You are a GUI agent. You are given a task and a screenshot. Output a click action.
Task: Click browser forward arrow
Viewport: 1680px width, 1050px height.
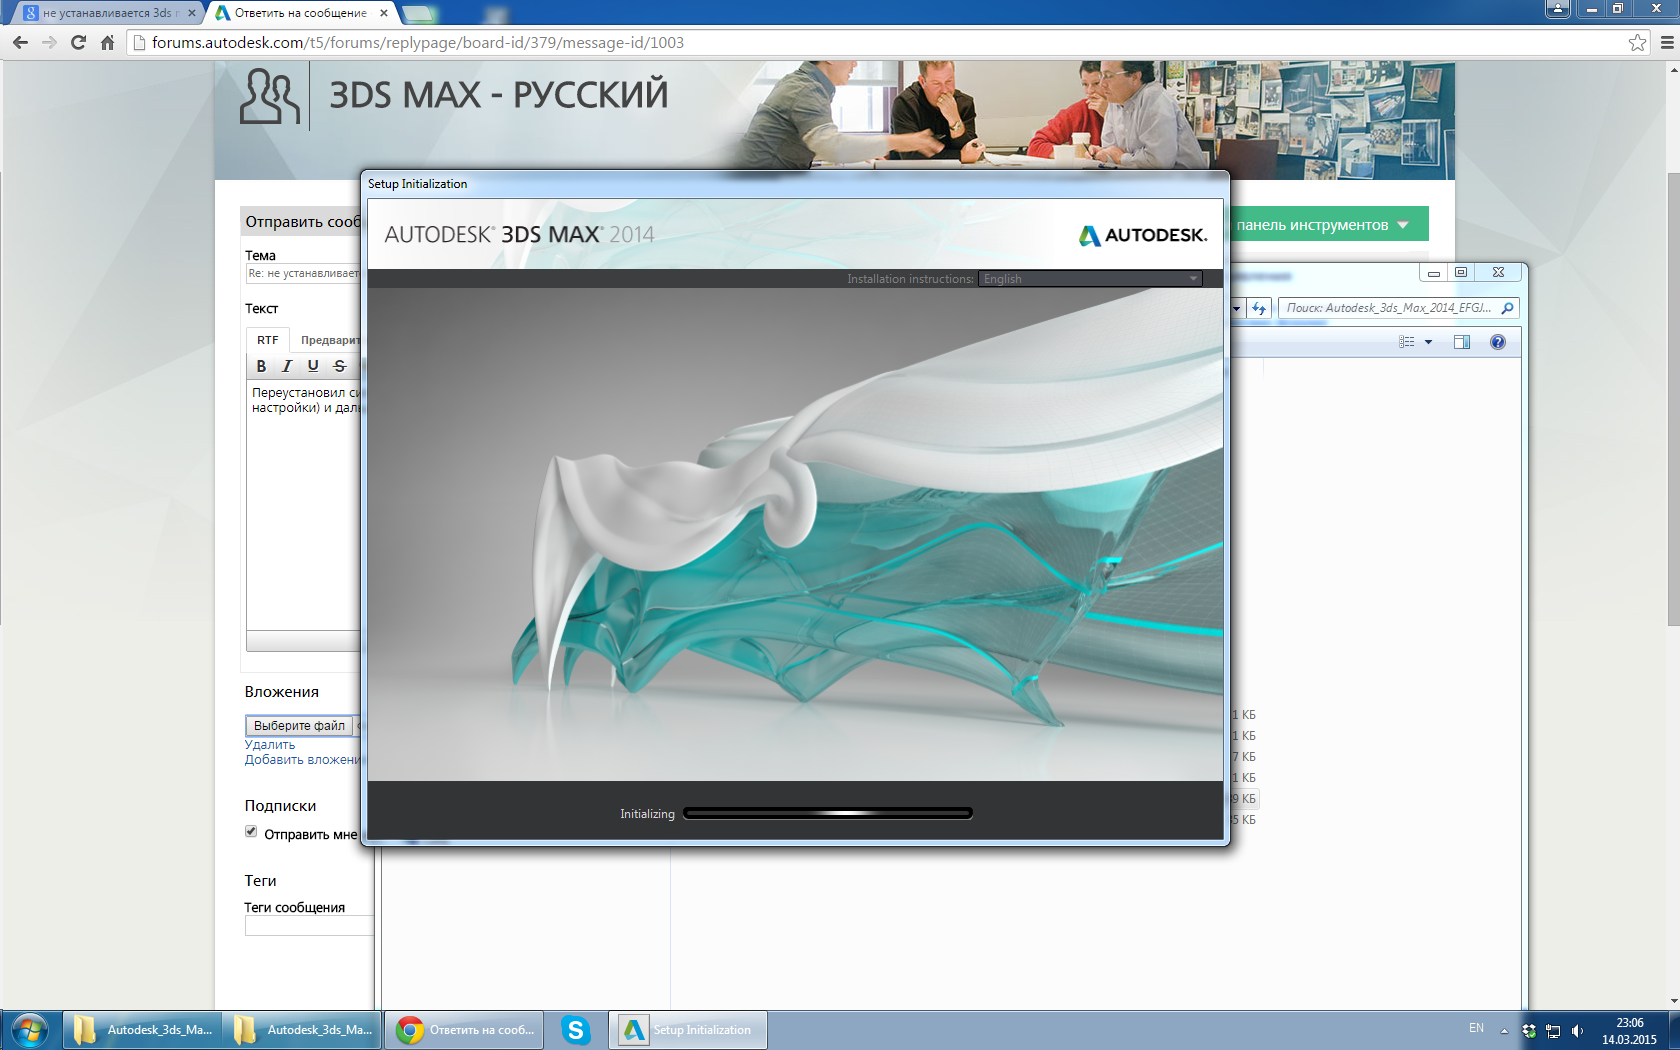coord(49,42)
